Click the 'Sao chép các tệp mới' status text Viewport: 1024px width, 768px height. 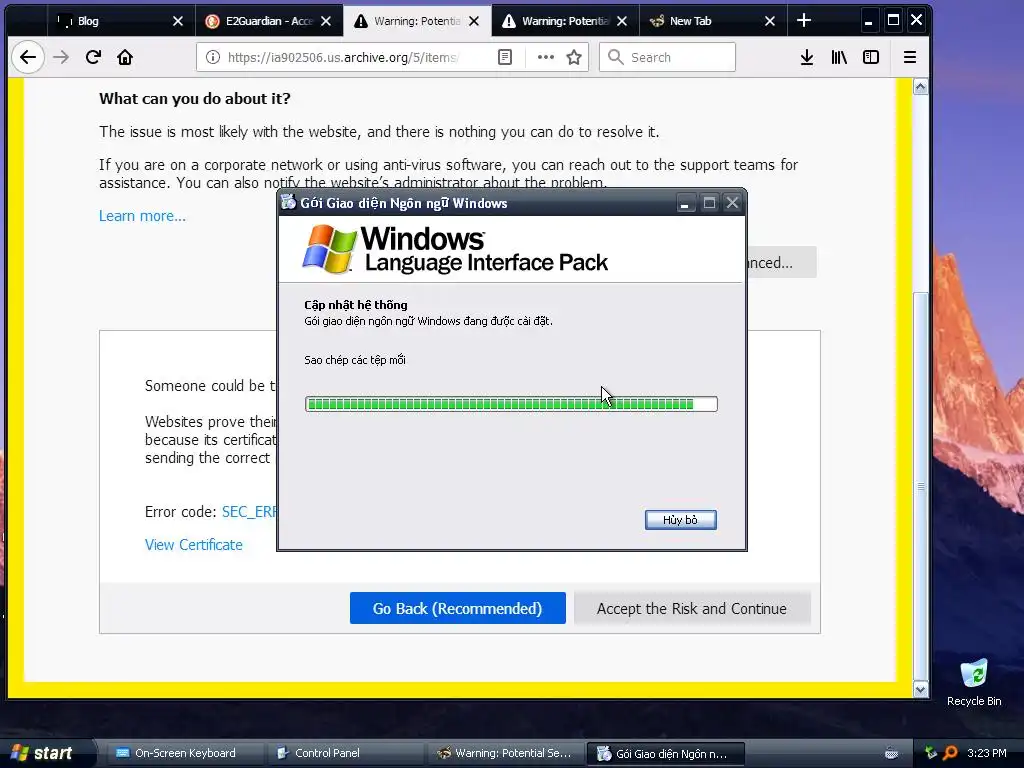pos(355,360)
